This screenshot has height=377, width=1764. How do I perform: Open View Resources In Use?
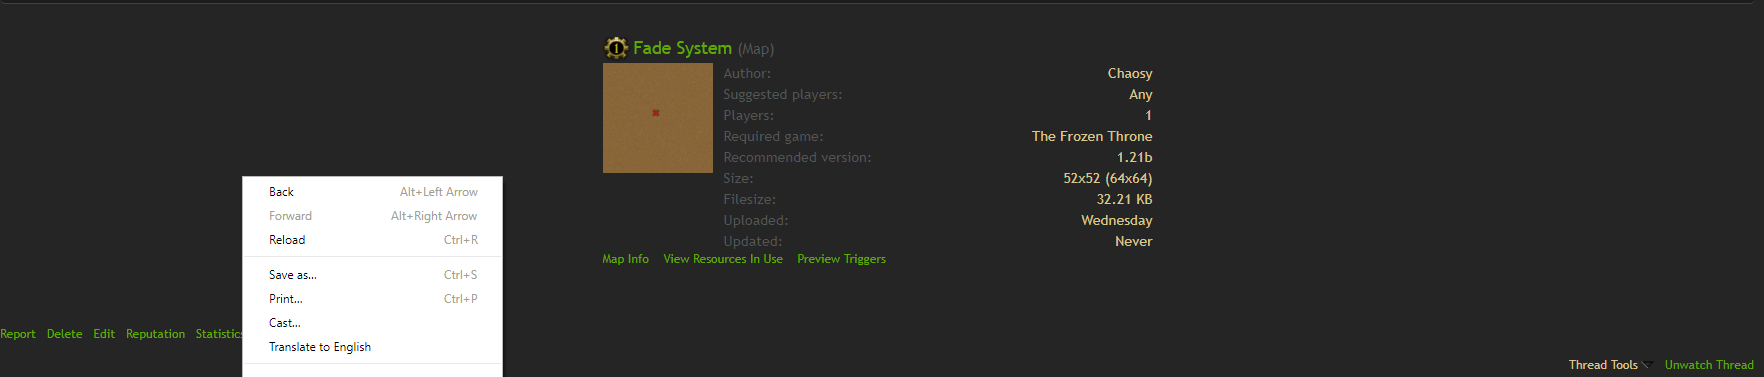723,259
